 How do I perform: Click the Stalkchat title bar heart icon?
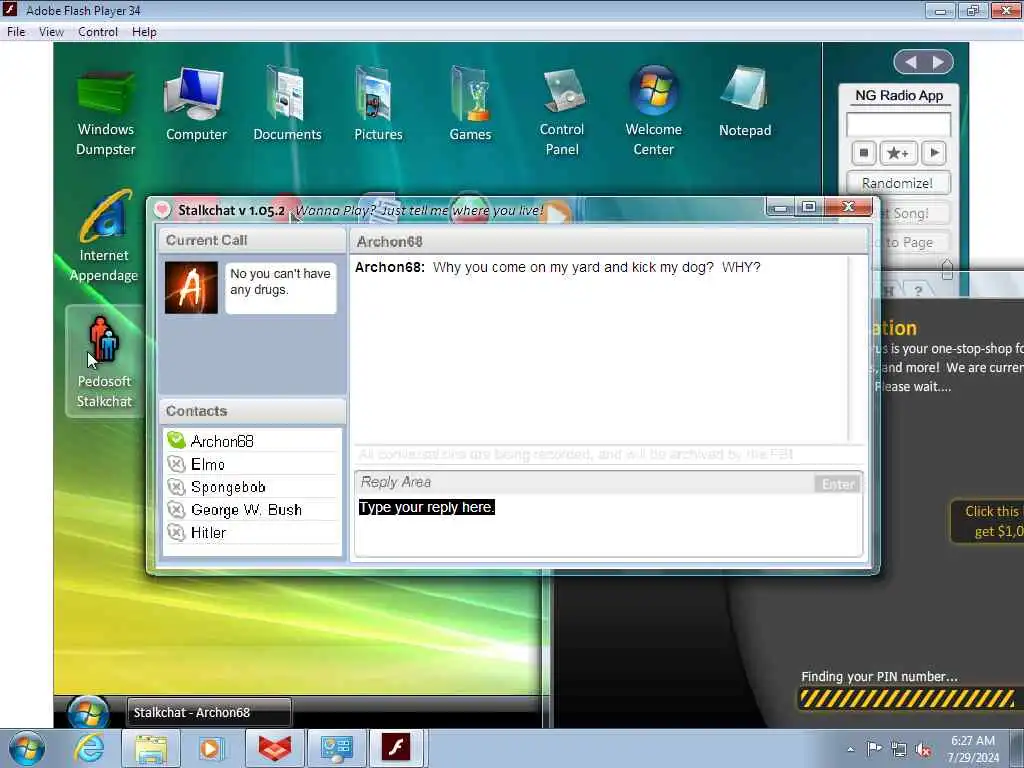[163, 210]
